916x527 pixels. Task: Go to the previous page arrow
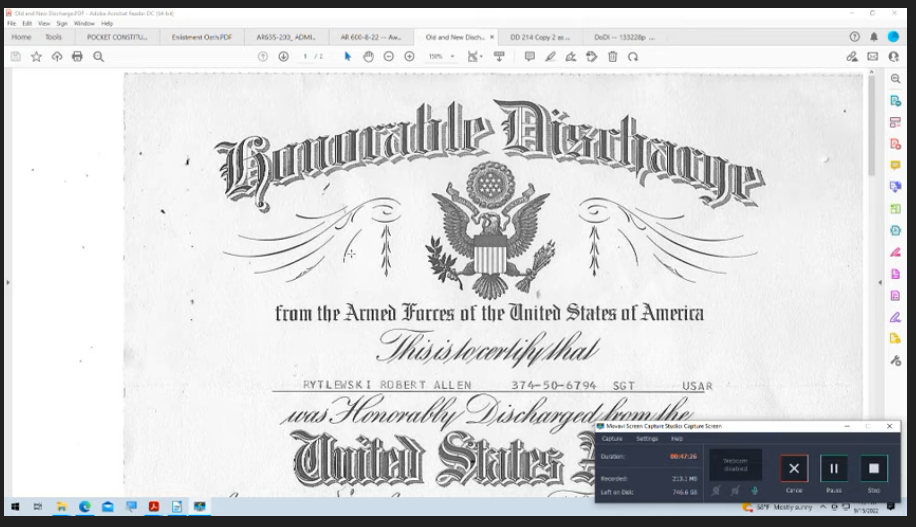click(263, 57)
